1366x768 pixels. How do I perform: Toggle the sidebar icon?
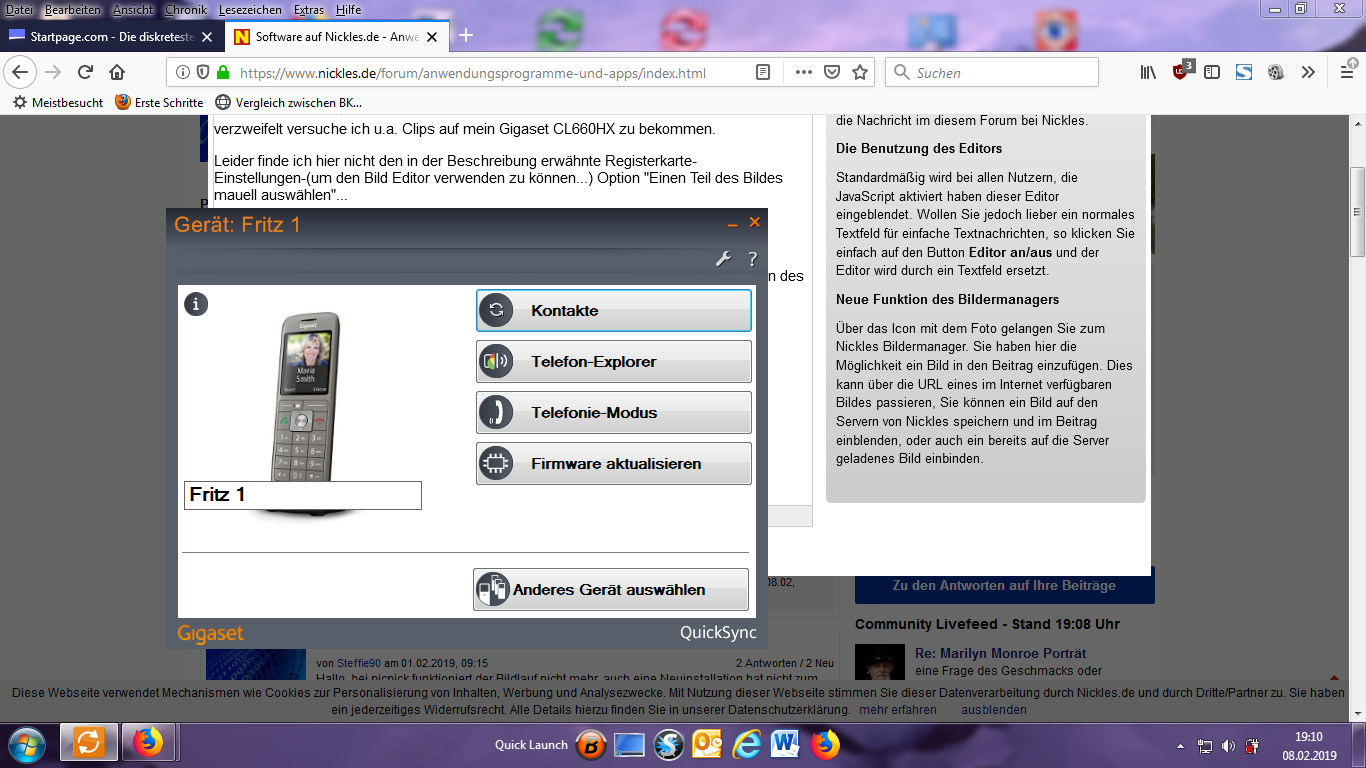click(1212, 72)
